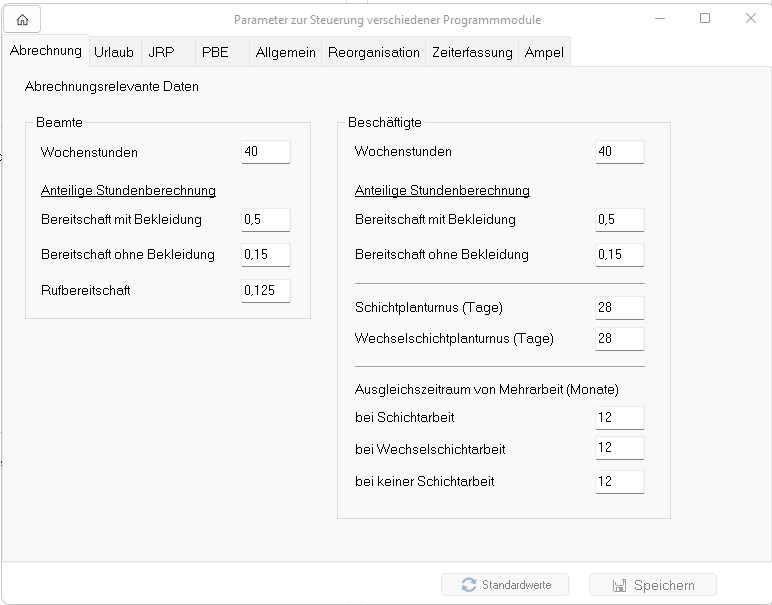Click the Beschäftigte group label
Viewport: 772px width, 605px height.
pos(385,123)
